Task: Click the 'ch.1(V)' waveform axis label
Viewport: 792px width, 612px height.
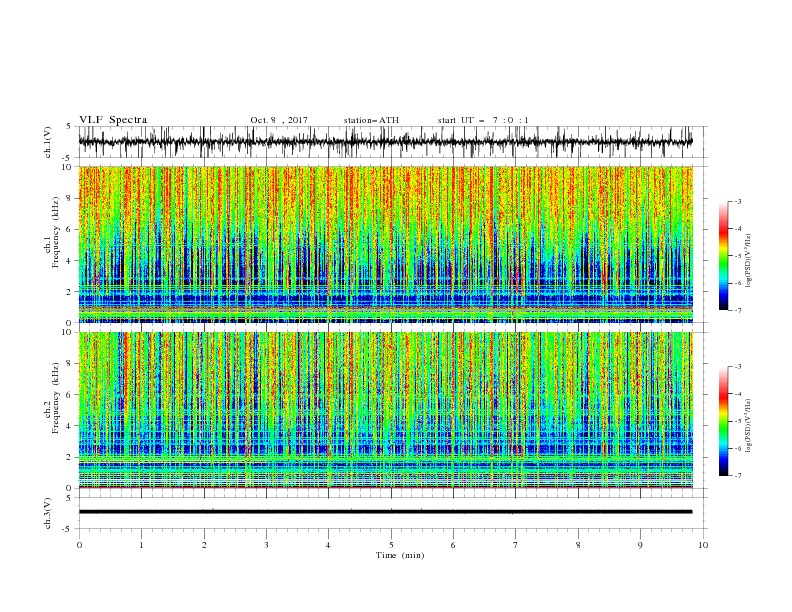Action: 48,142
